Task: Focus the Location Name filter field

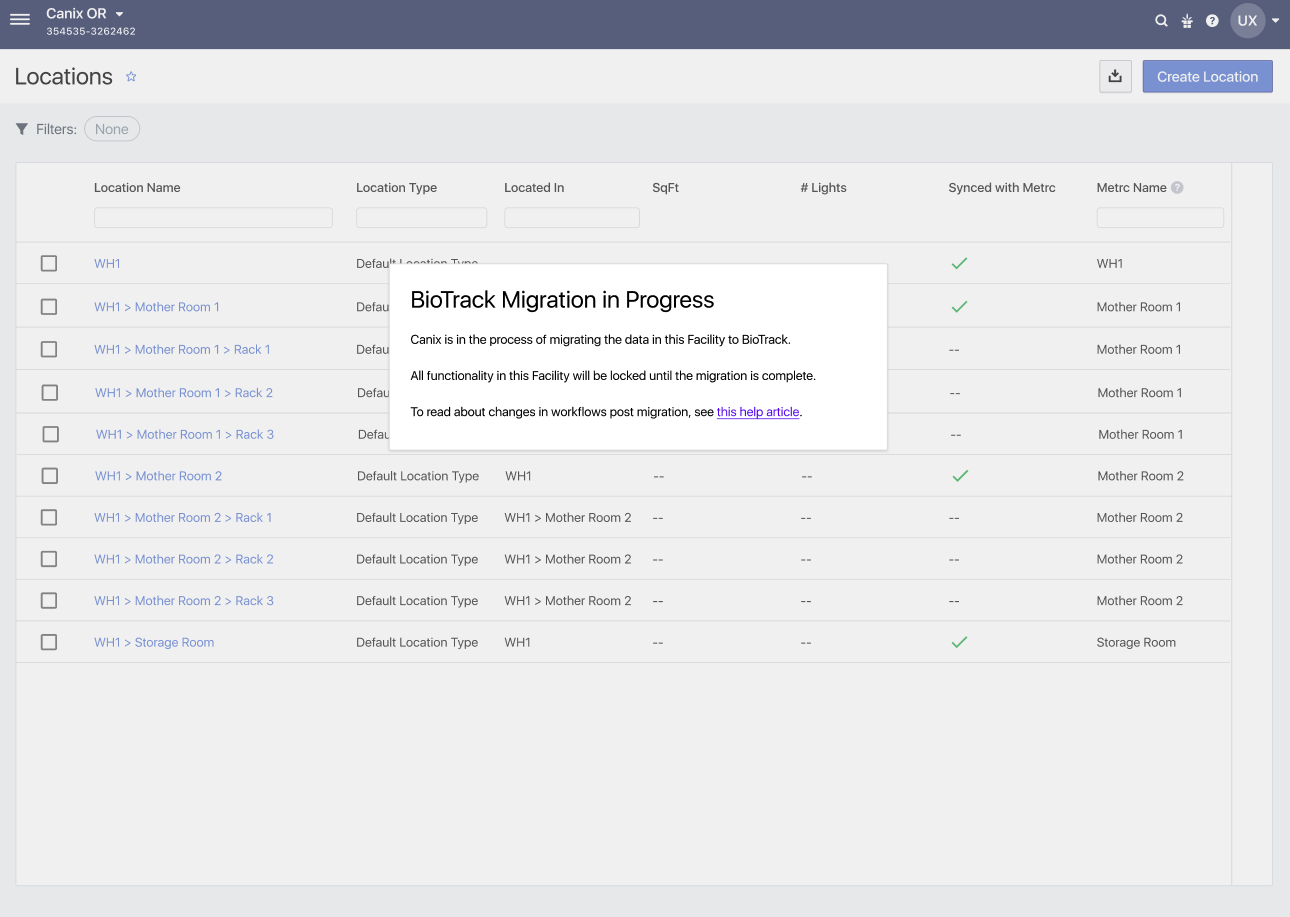Action: 213,217
